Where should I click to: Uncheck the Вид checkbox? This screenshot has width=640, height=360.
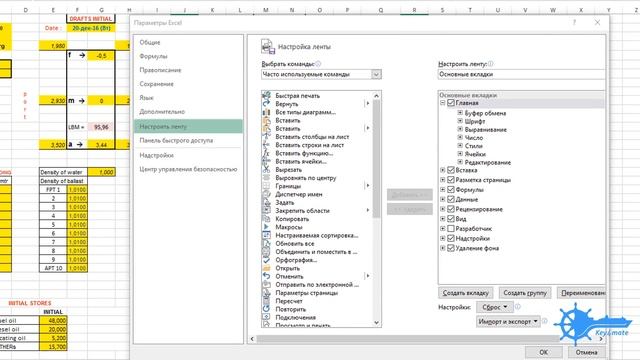[x=451, y=219]
